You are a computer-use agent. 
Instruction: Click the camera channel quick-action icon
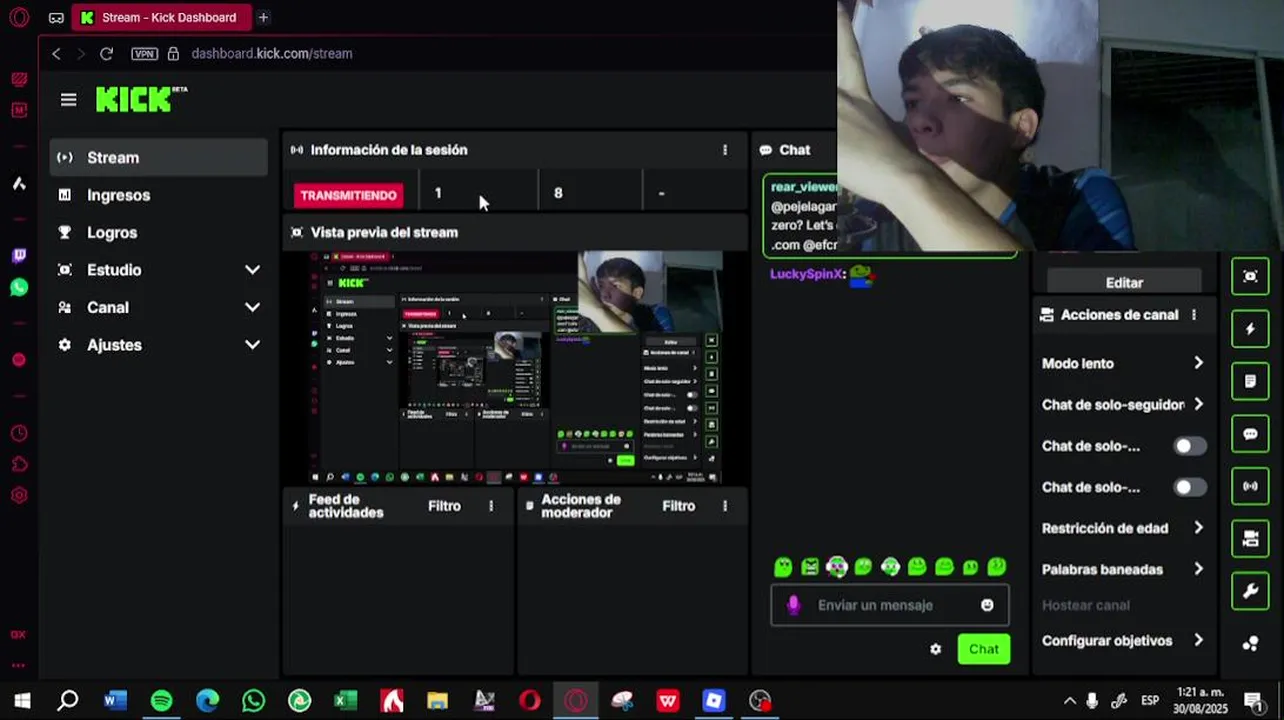pyautogui.click(x=1250, y=539)
